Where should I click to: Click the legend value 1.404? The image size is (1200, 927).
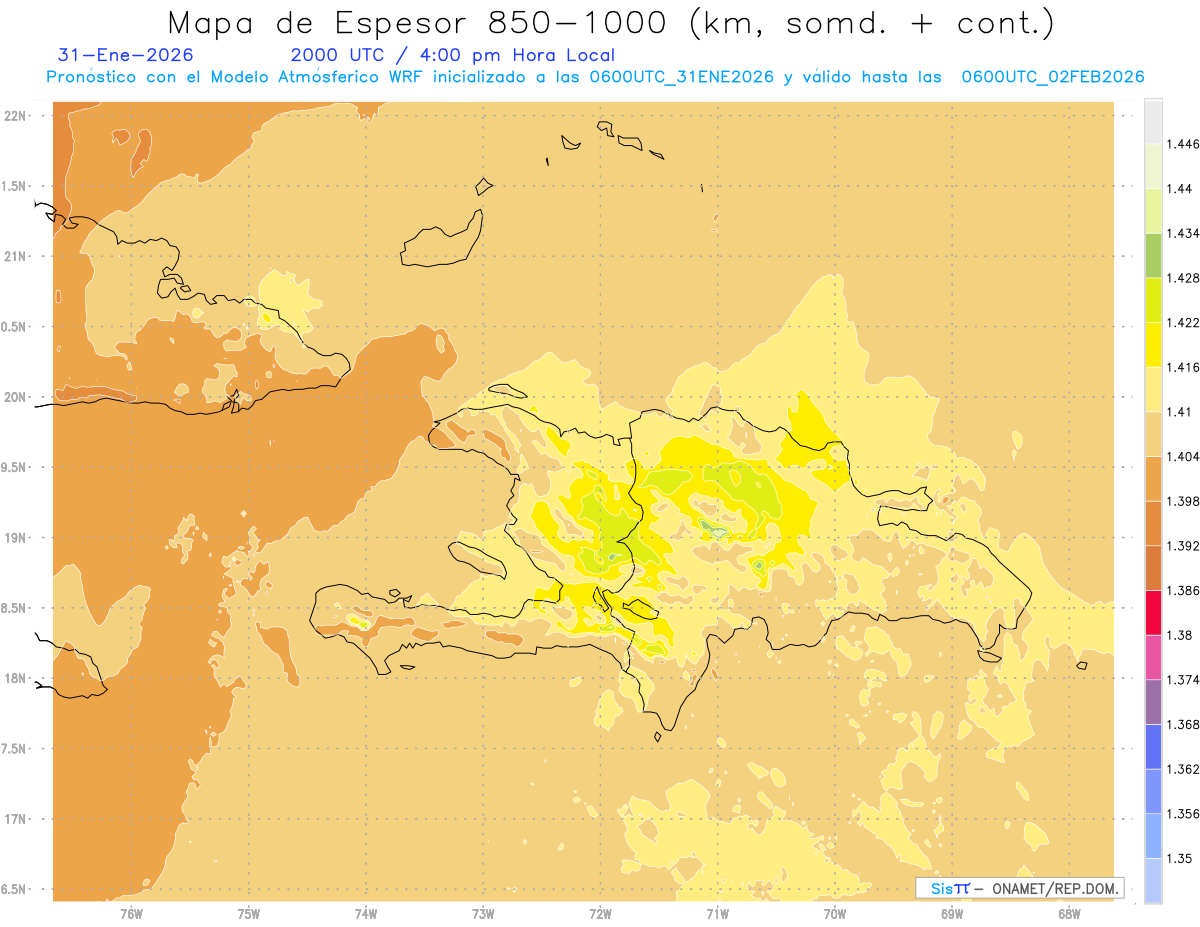pos(1185,456)
